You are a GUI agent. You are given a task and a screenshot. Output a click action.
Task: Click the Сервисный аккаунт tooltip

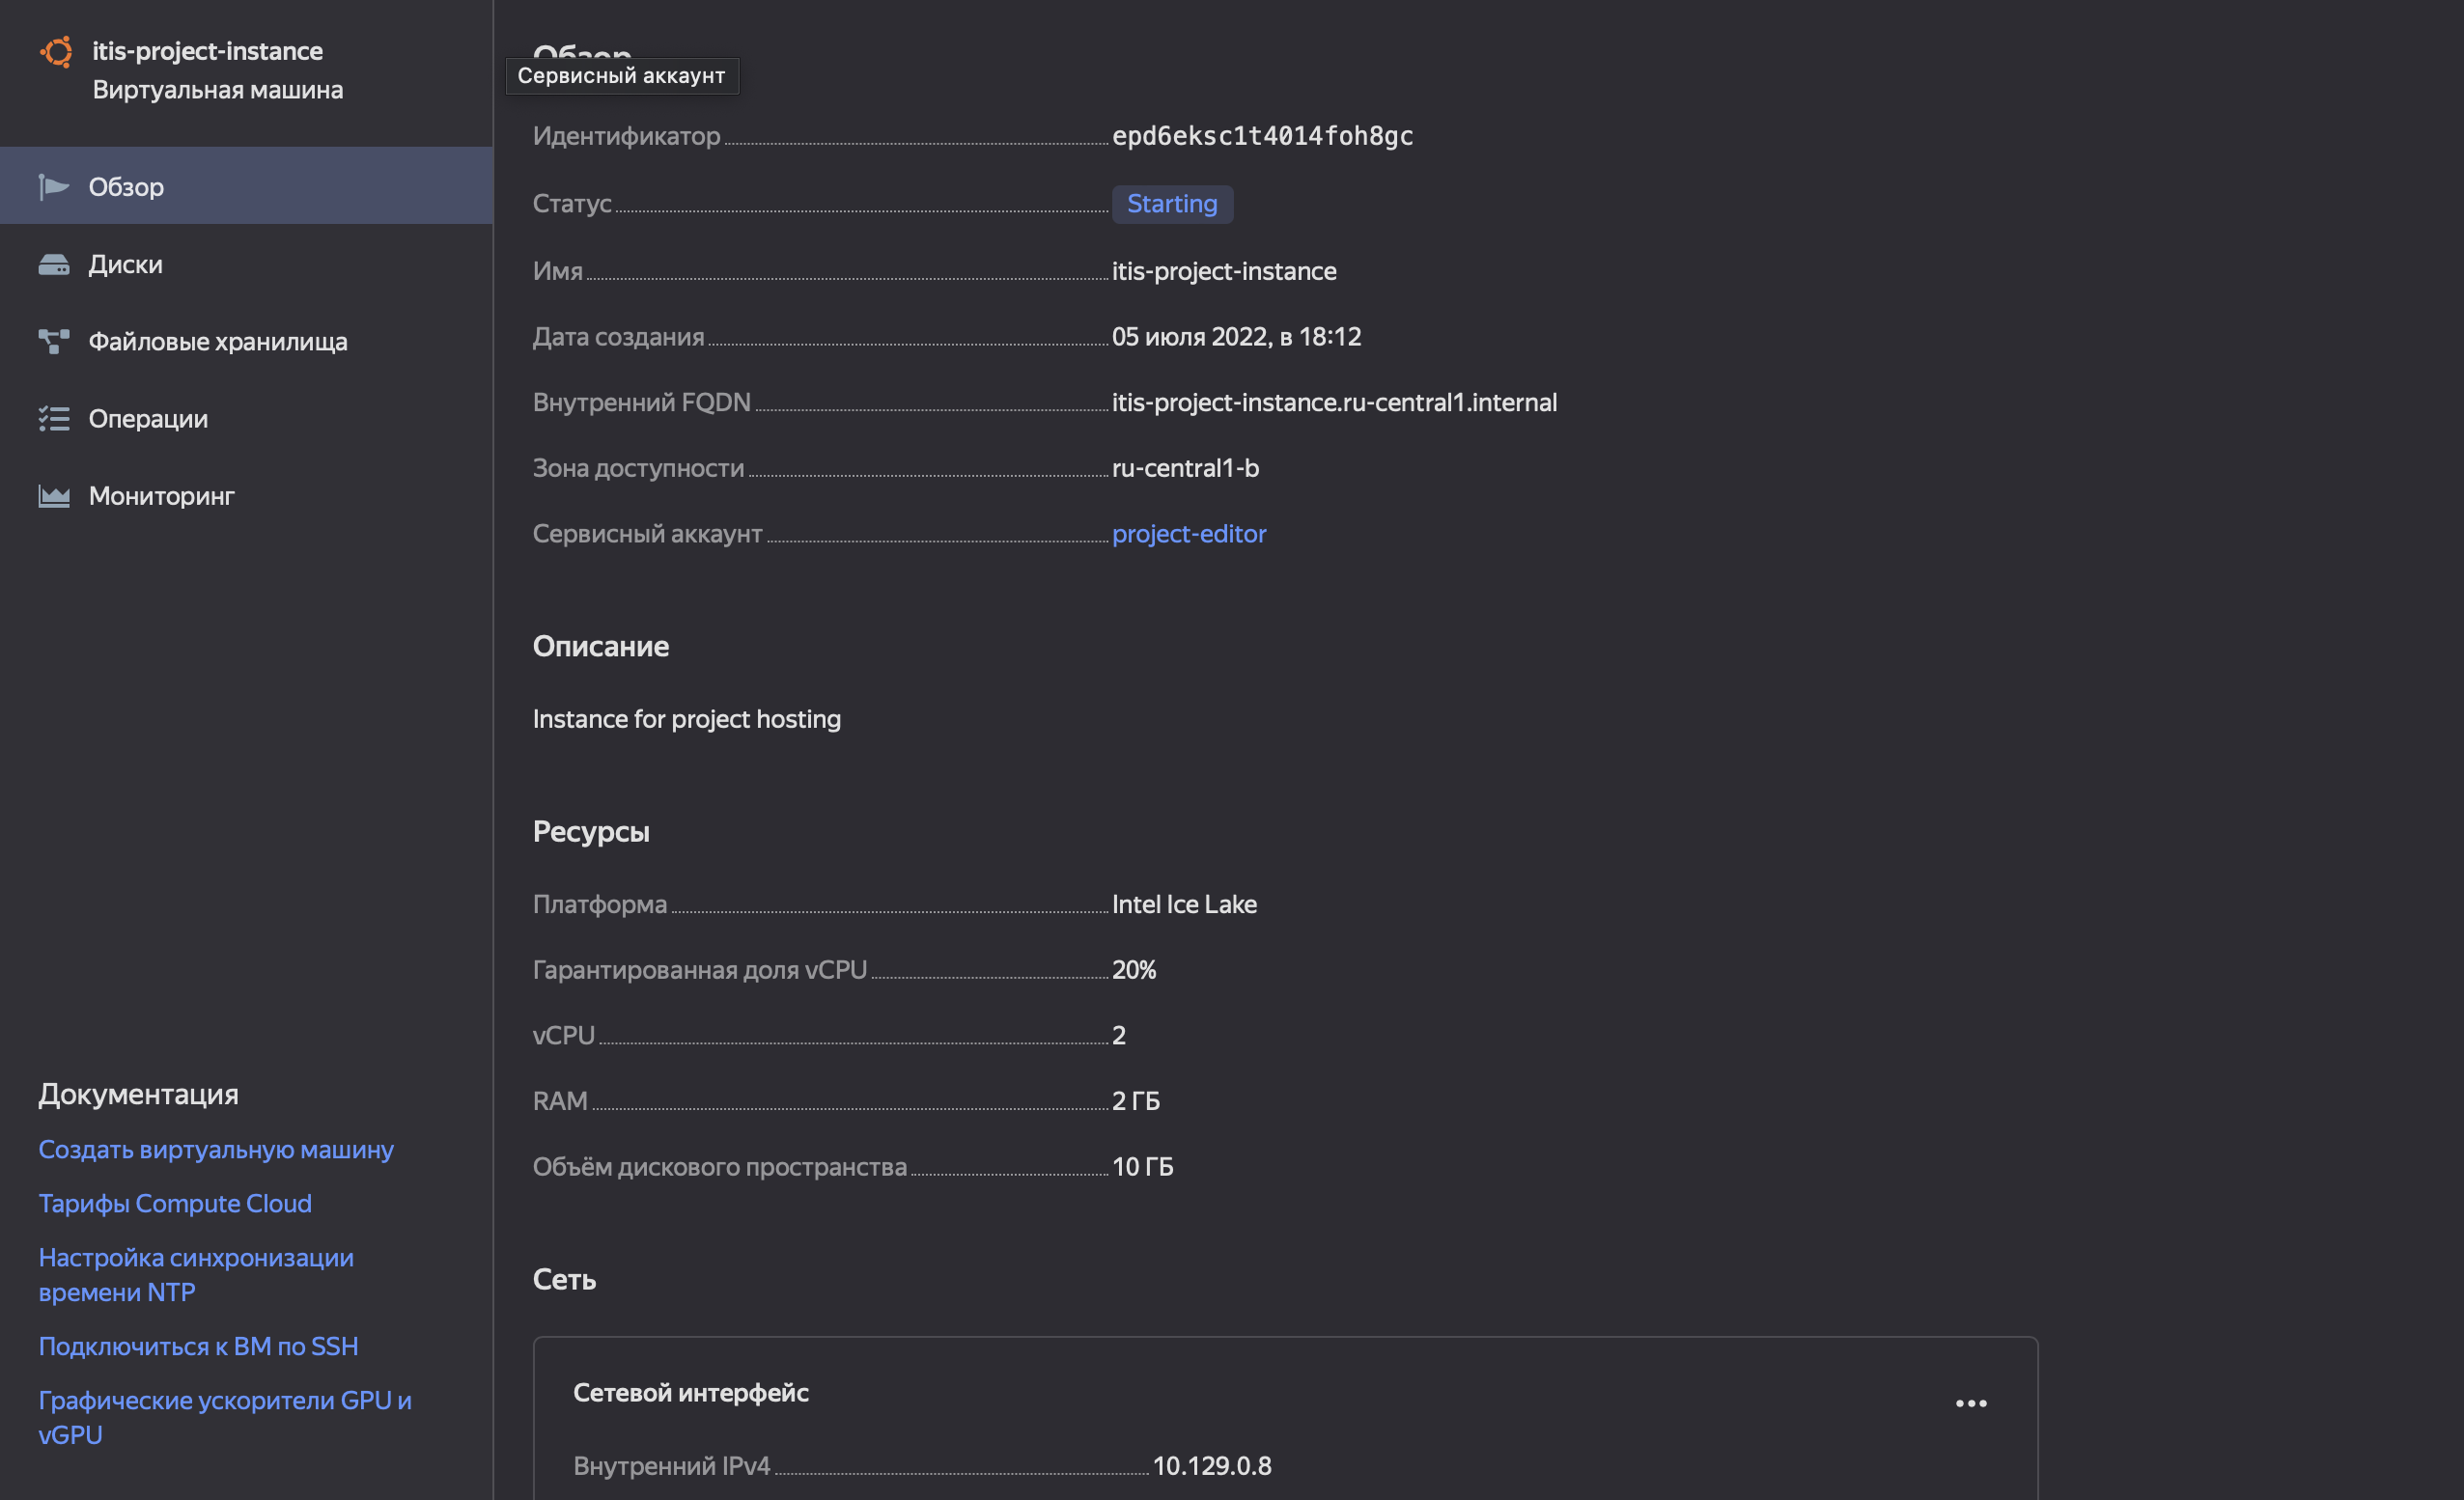tap(622, 76)
